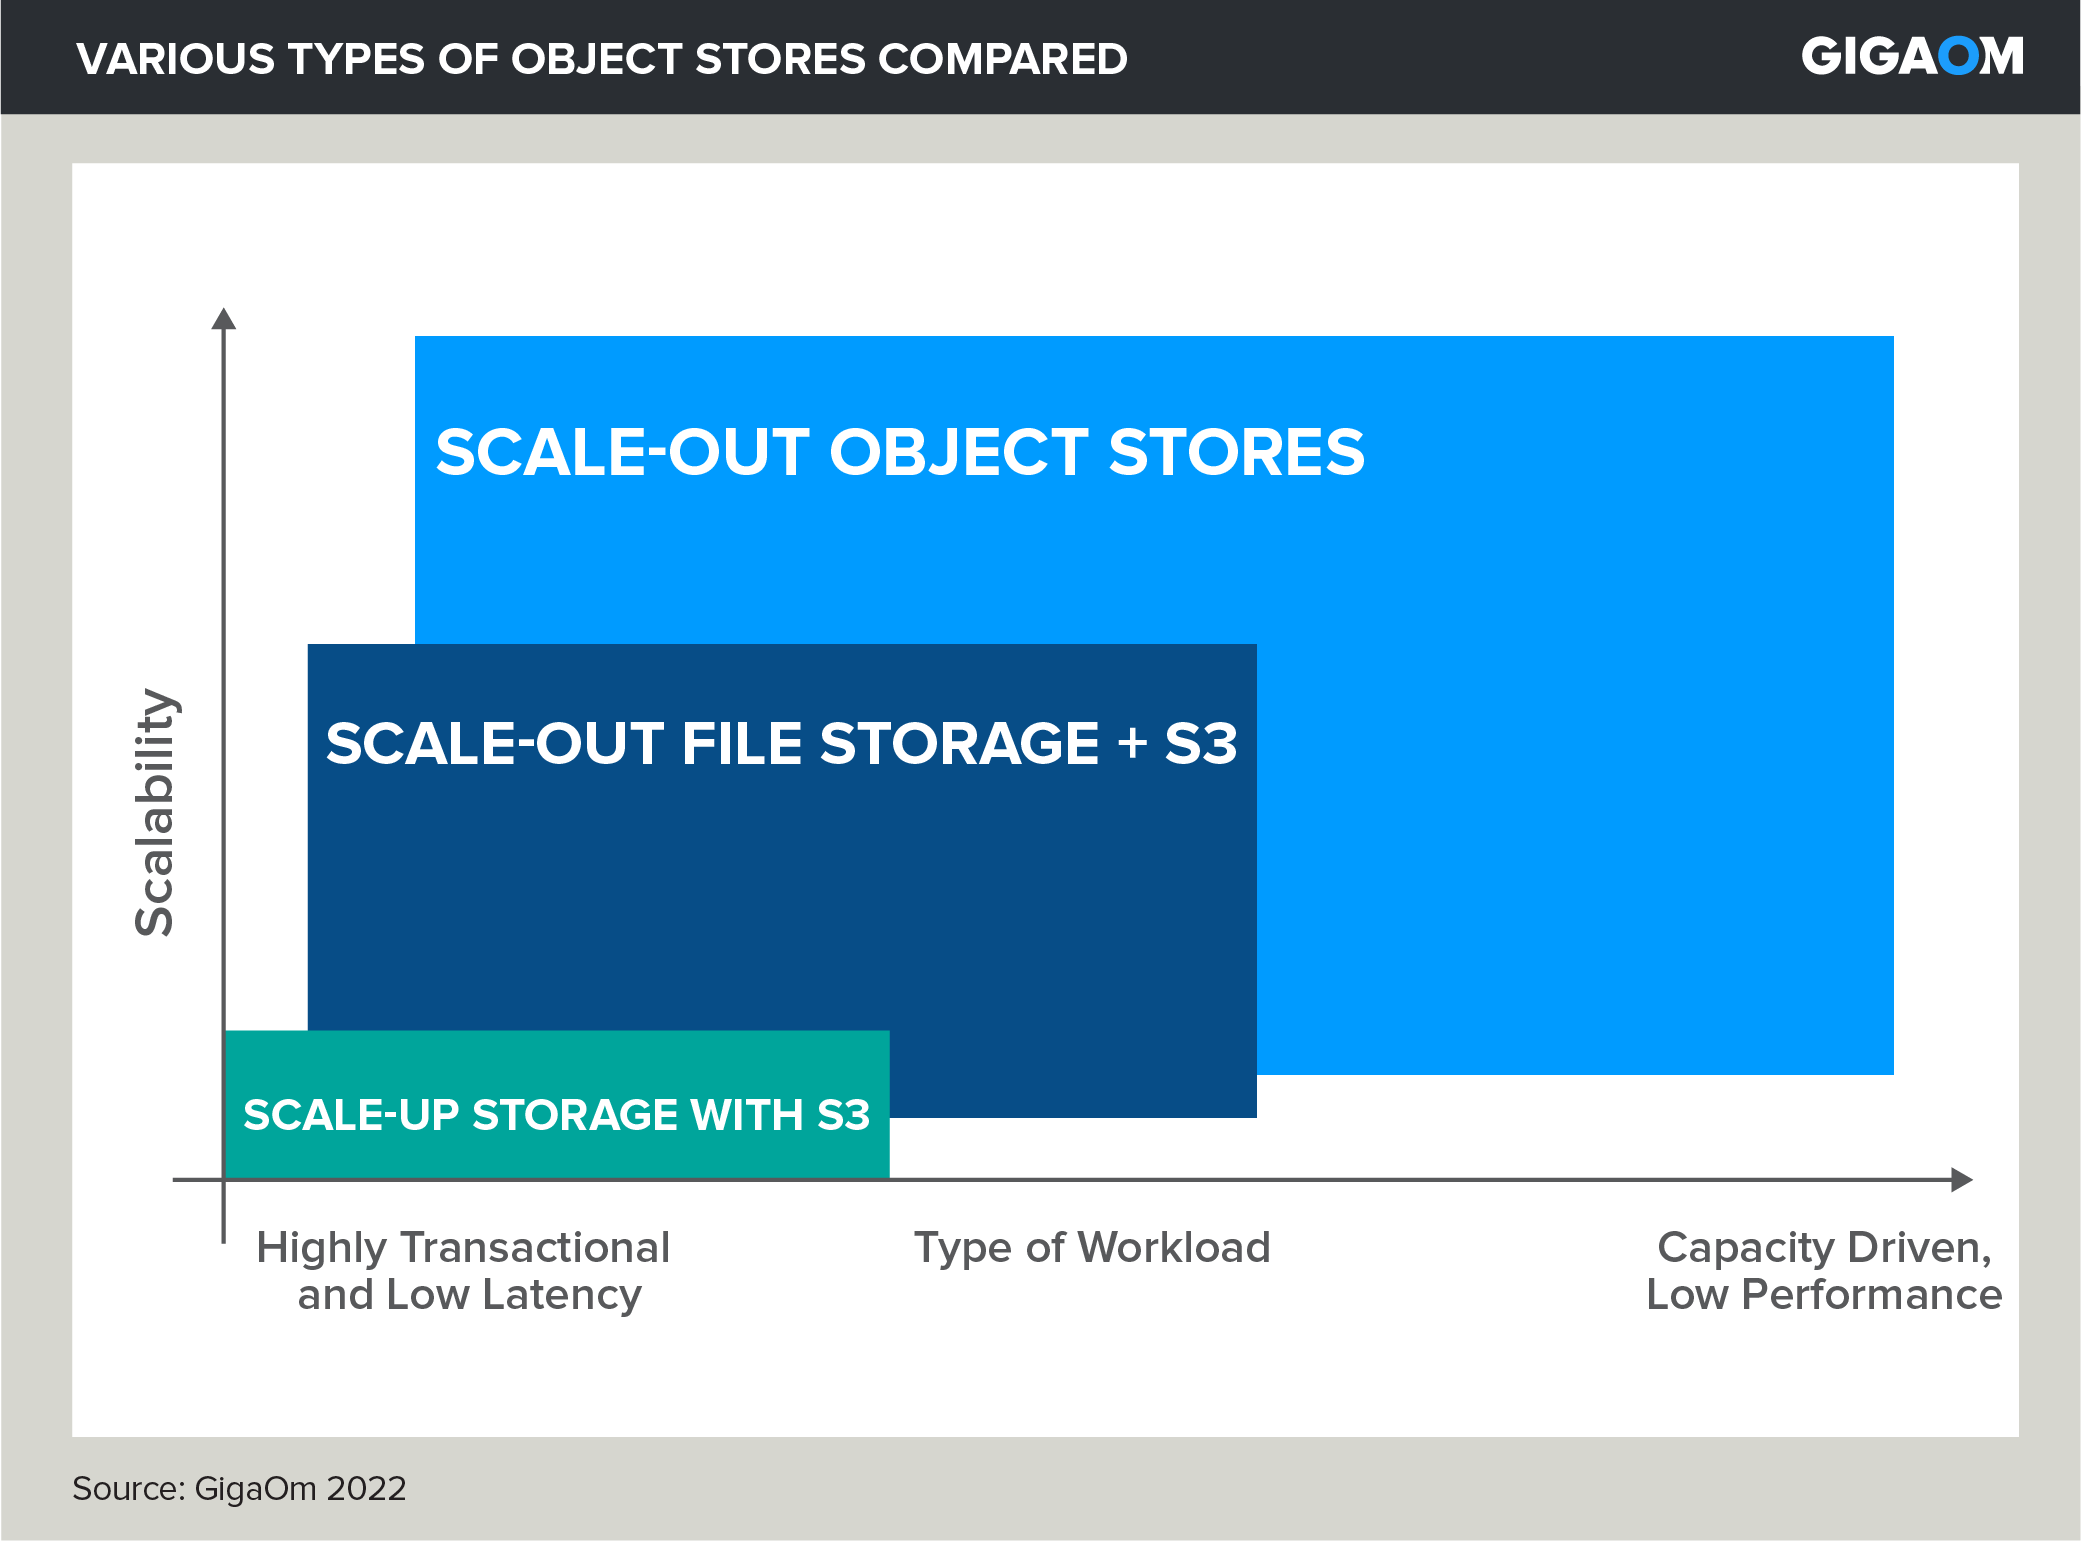
Task: Click the "Capacity Driven, Low Performance" label
Action: 1824,1271
